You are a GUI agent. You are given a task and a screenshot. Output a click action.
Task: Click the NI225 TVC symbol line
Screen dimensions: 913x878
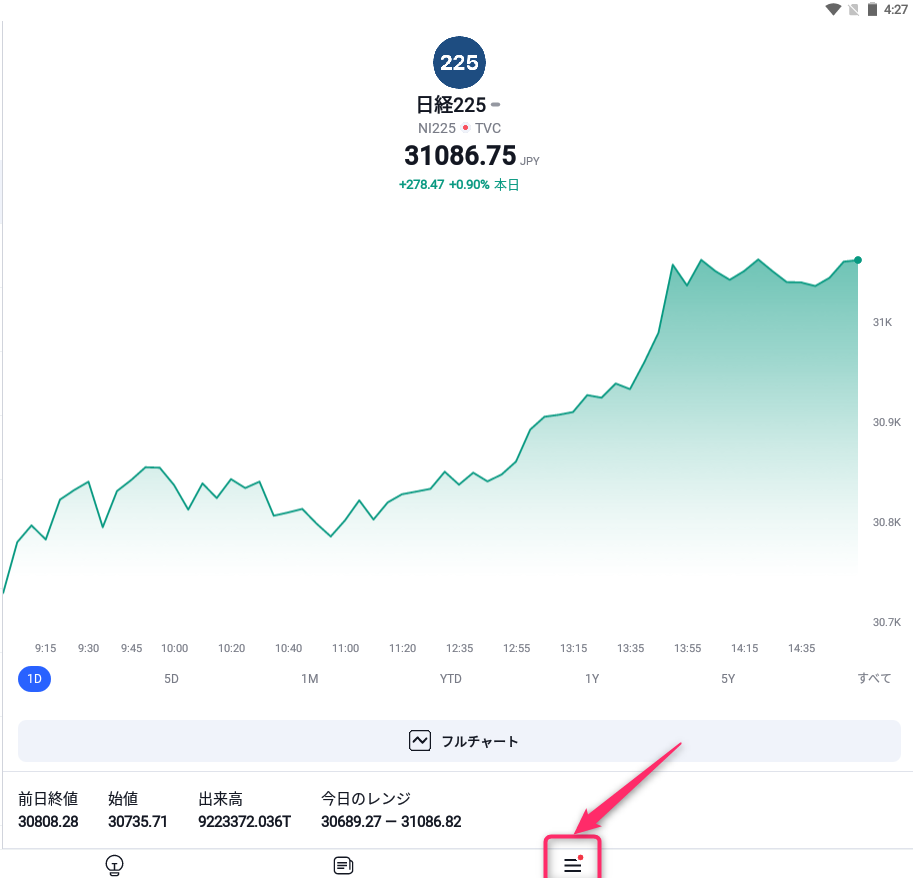[459, 128]
